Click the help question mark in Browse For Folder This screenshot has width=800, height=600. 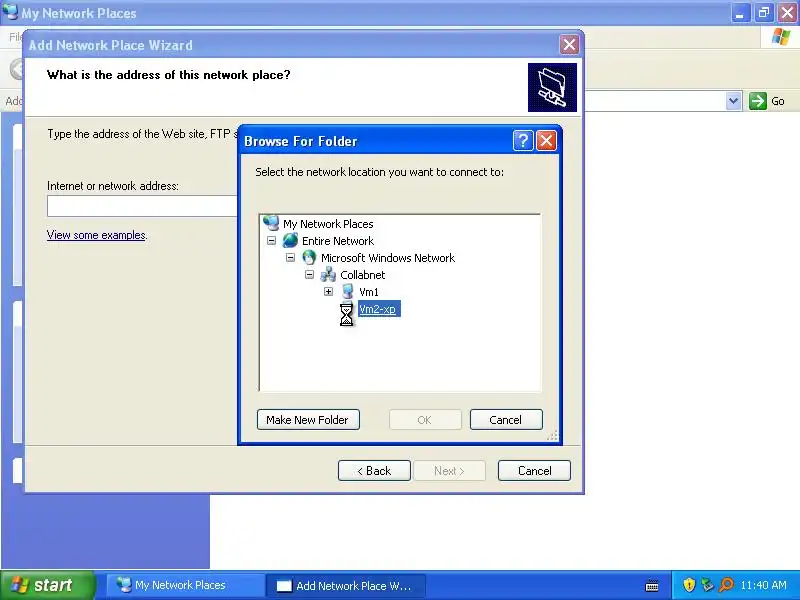click(x=523, y=140)
